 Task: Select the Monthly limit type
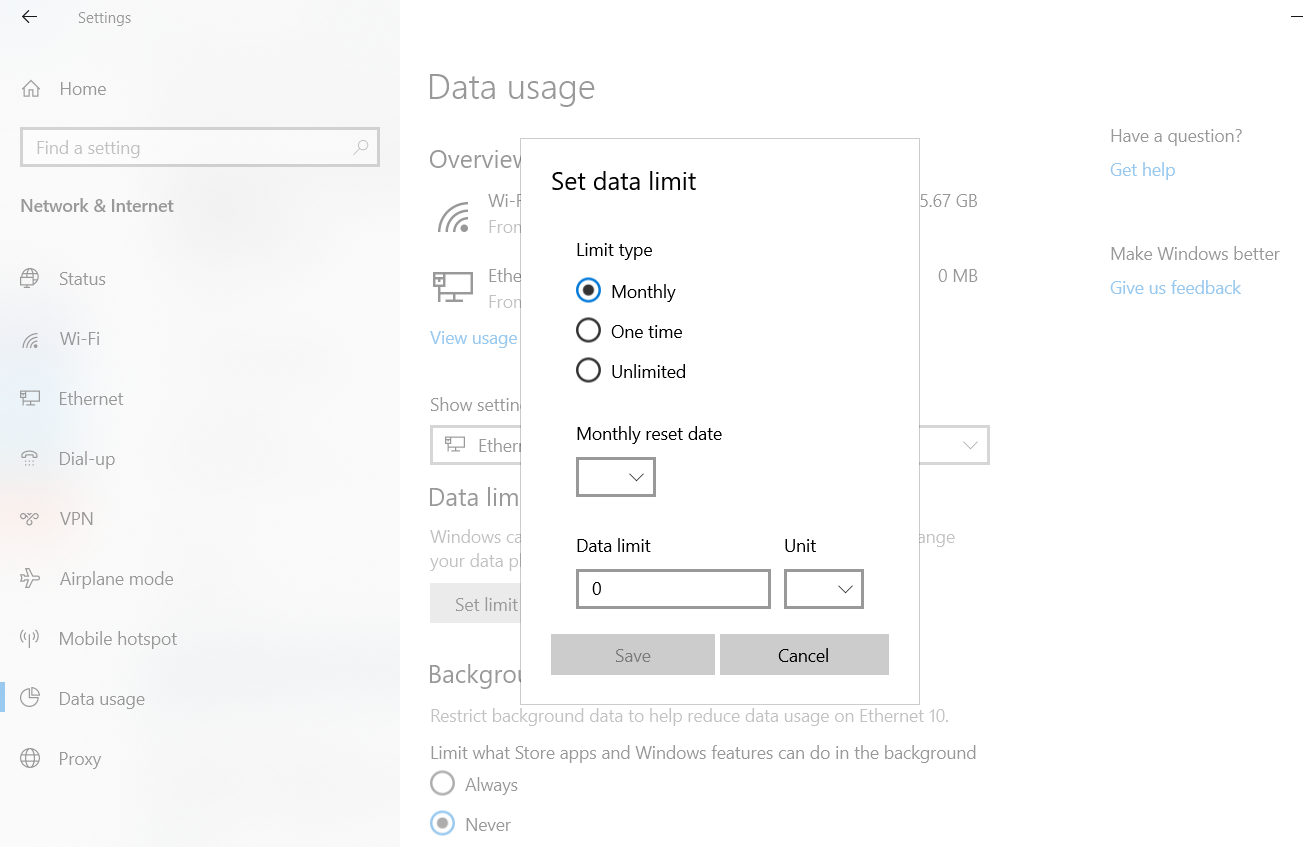pyautogui.click(x=589, y=291)
